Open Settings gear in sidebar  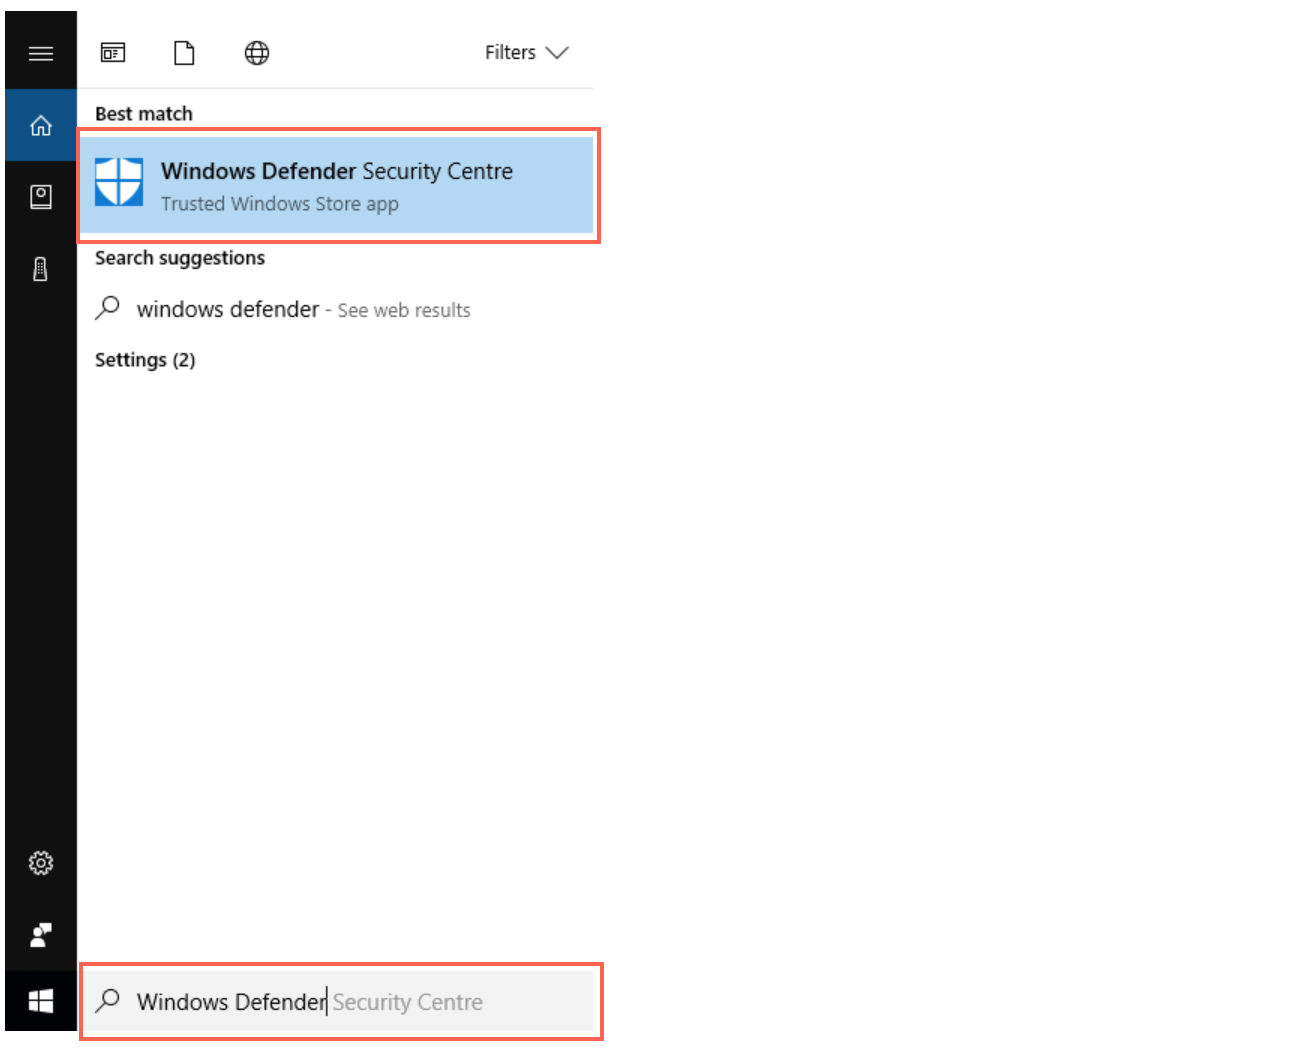coord(41,863)
